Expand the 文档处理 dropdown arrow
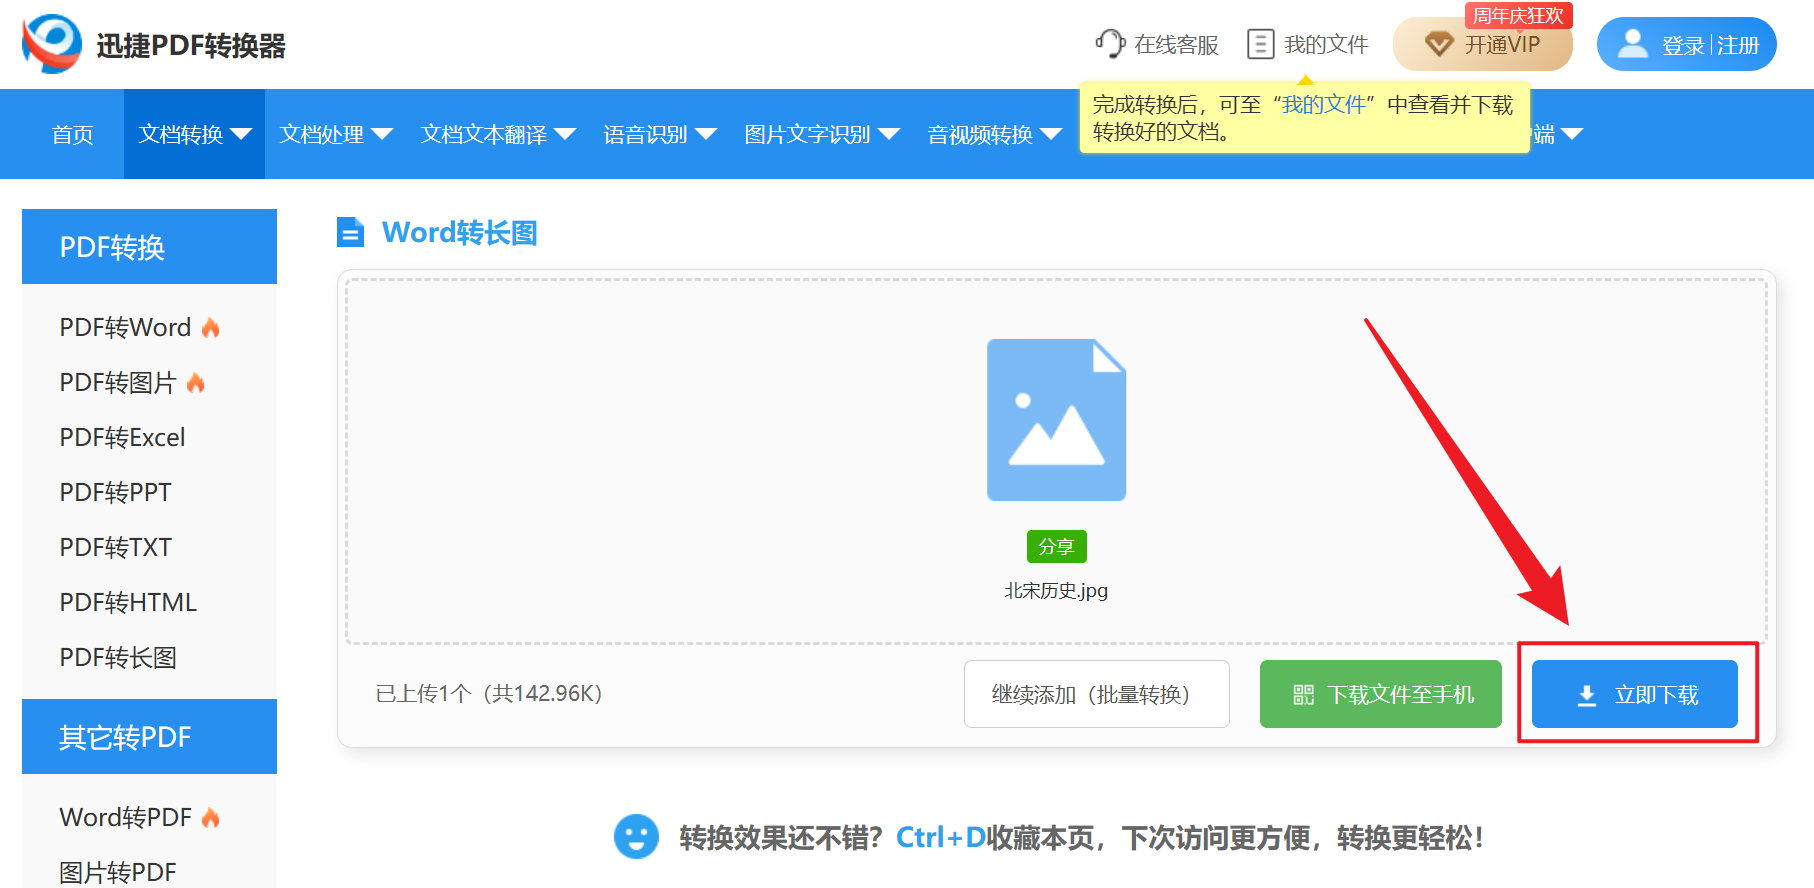The image size is (1814, 888). 382,134
